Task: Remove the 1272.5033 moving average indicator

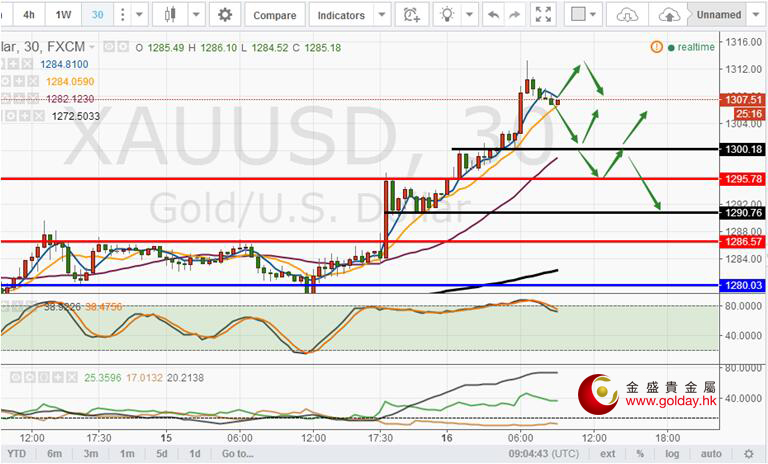Action: point(39,116)
